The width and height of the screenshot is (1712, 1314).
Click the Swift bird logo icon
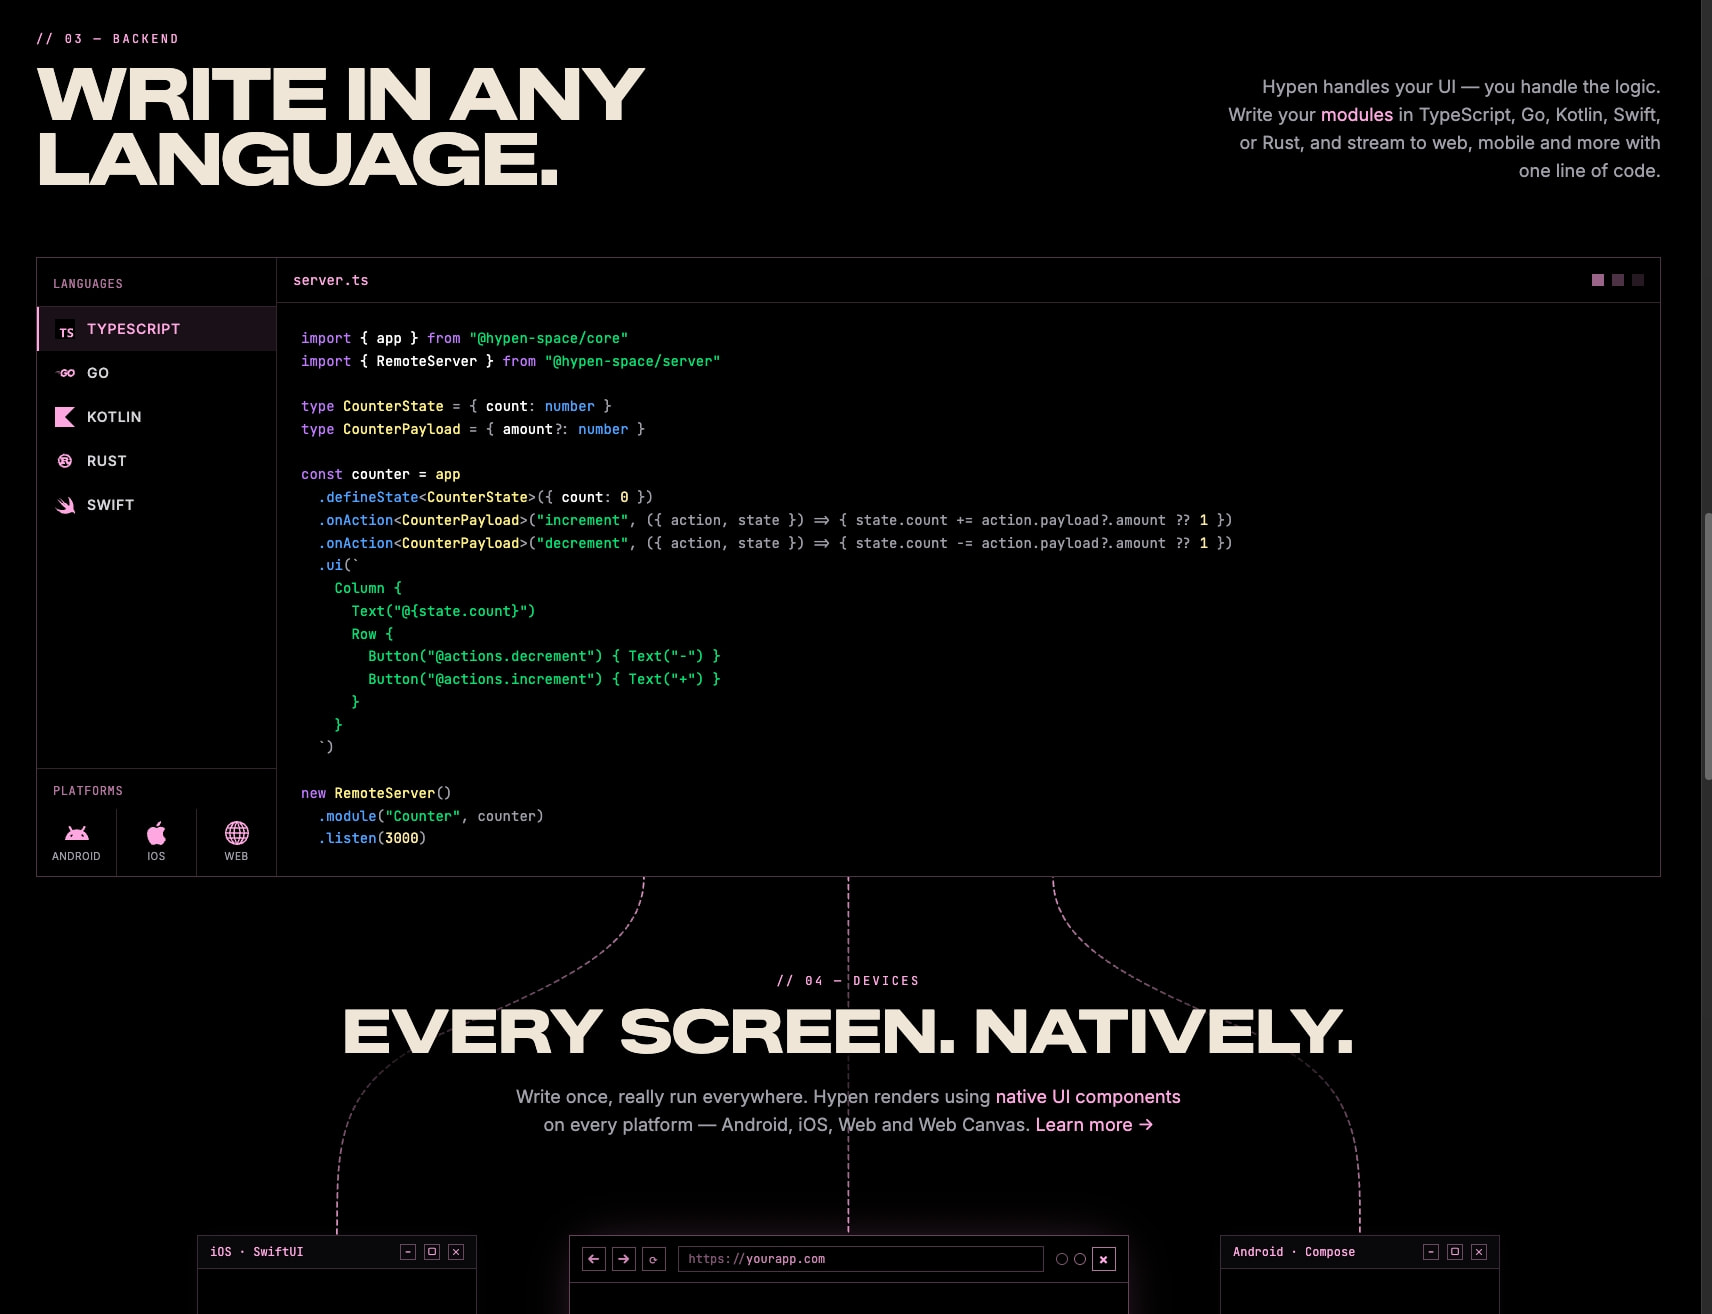(x=65, y=505)
